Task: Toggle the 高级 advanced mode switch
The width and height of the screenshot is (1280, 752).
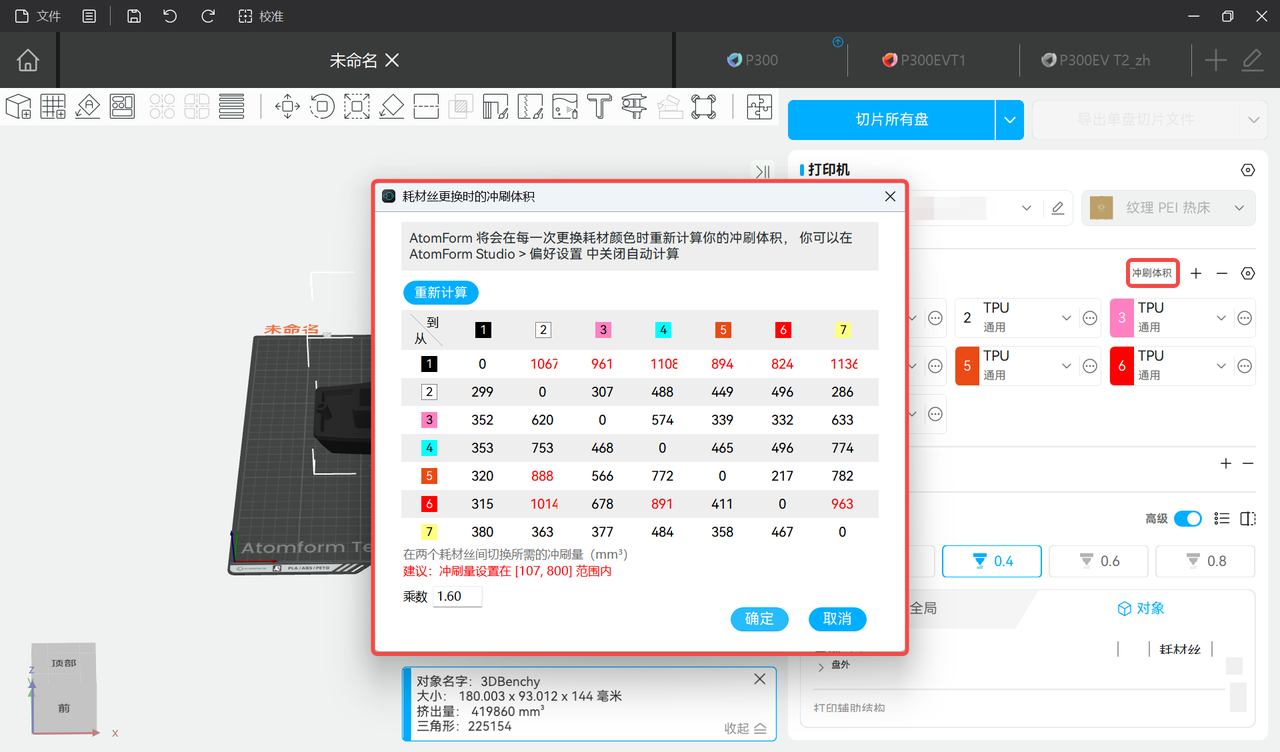Action: point(1188,518)
